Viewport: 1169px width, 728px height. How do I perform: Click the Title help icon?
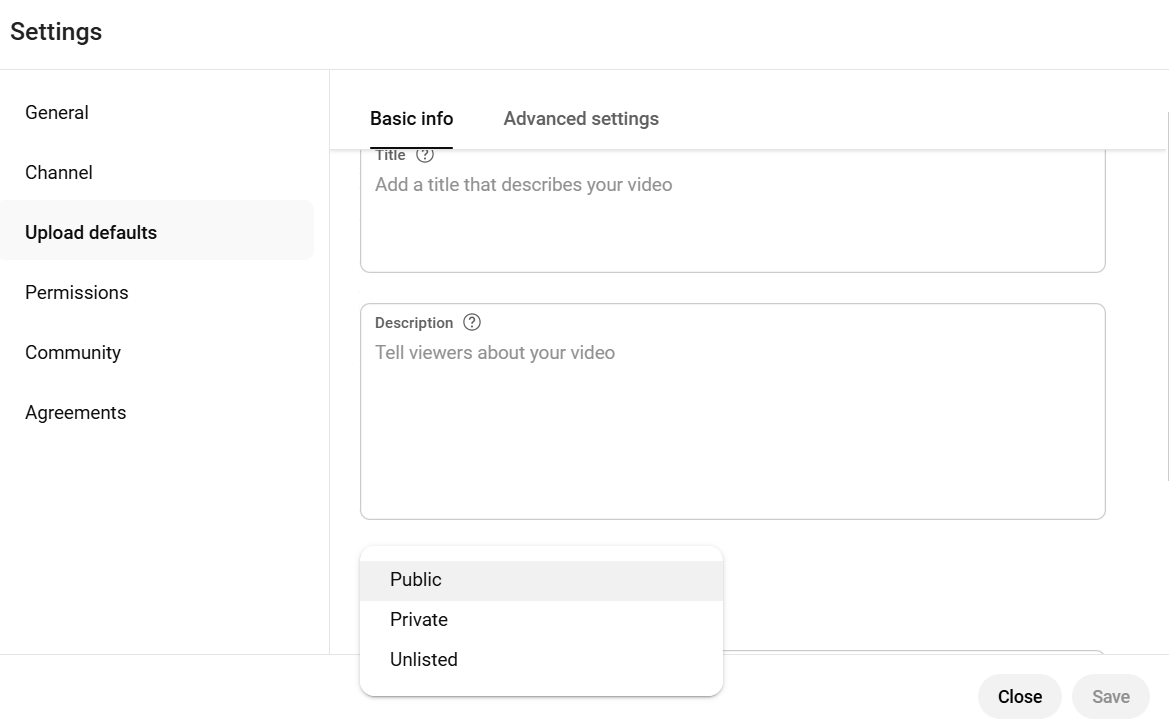point(424,154)
